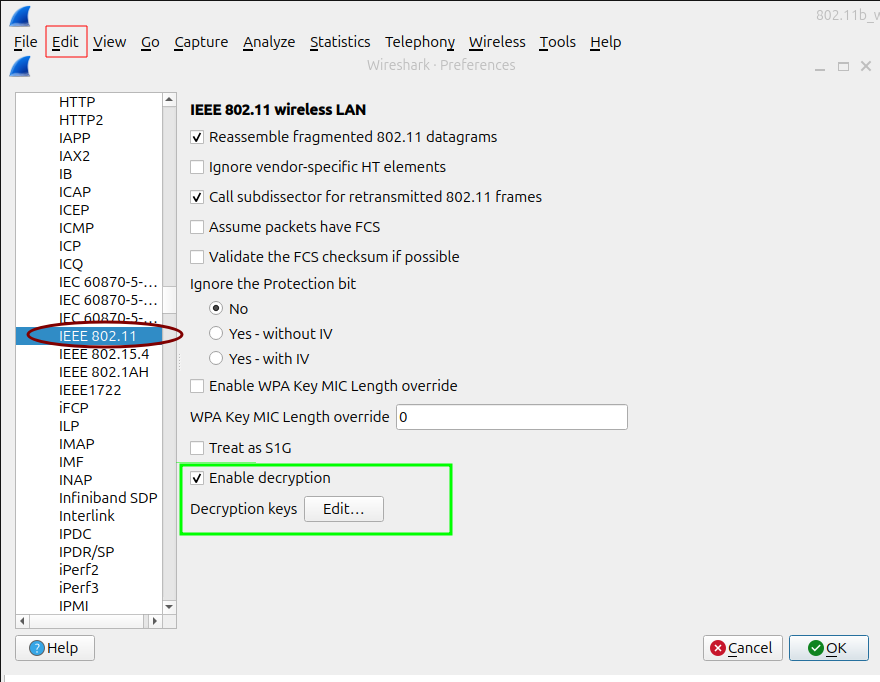Image resolution: width=880 pixels, height=682 pixels.
Task: Click the Wireshark fin icon below the menu bar
Action: point(20,66)
